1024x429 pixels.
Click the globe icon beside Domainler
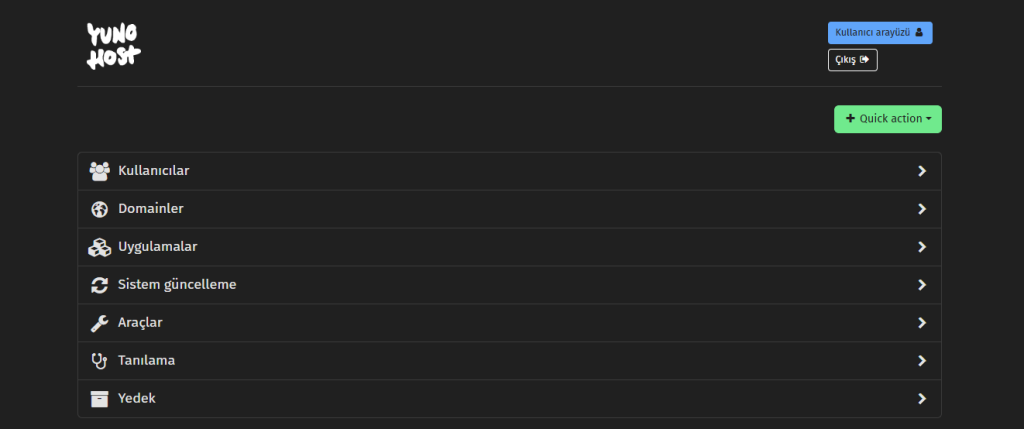99,209
